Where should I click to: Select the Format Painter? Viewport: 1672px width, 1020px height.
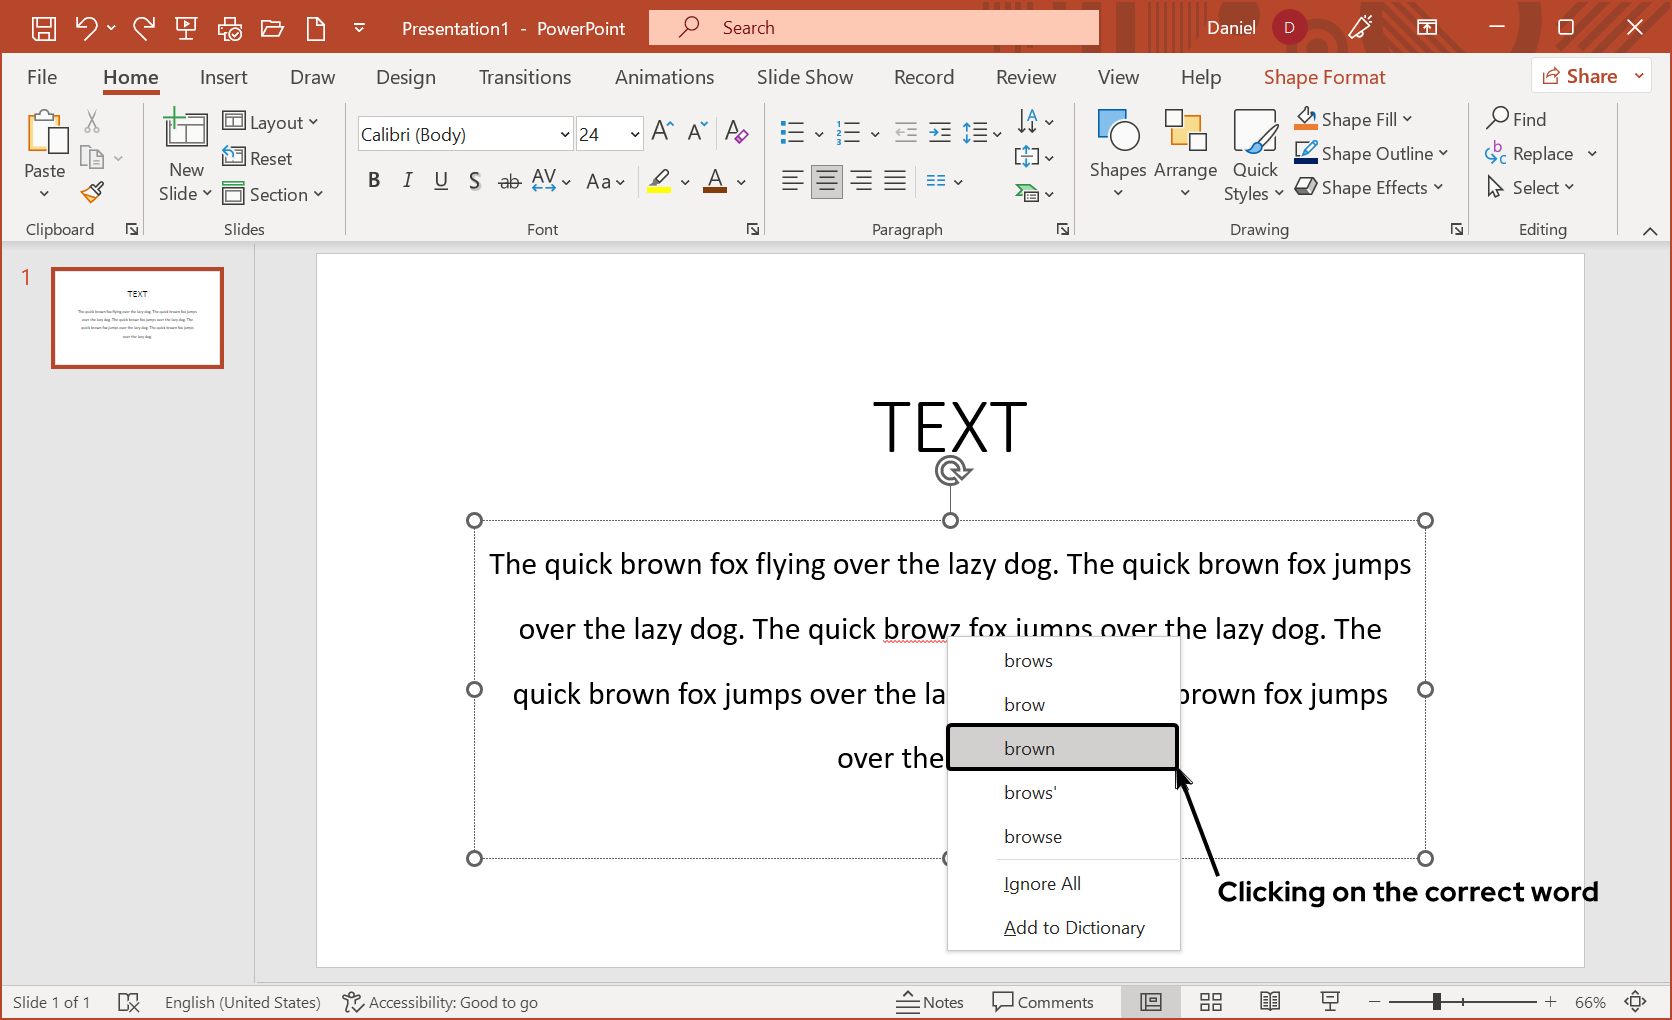click(x=92, y=192)
